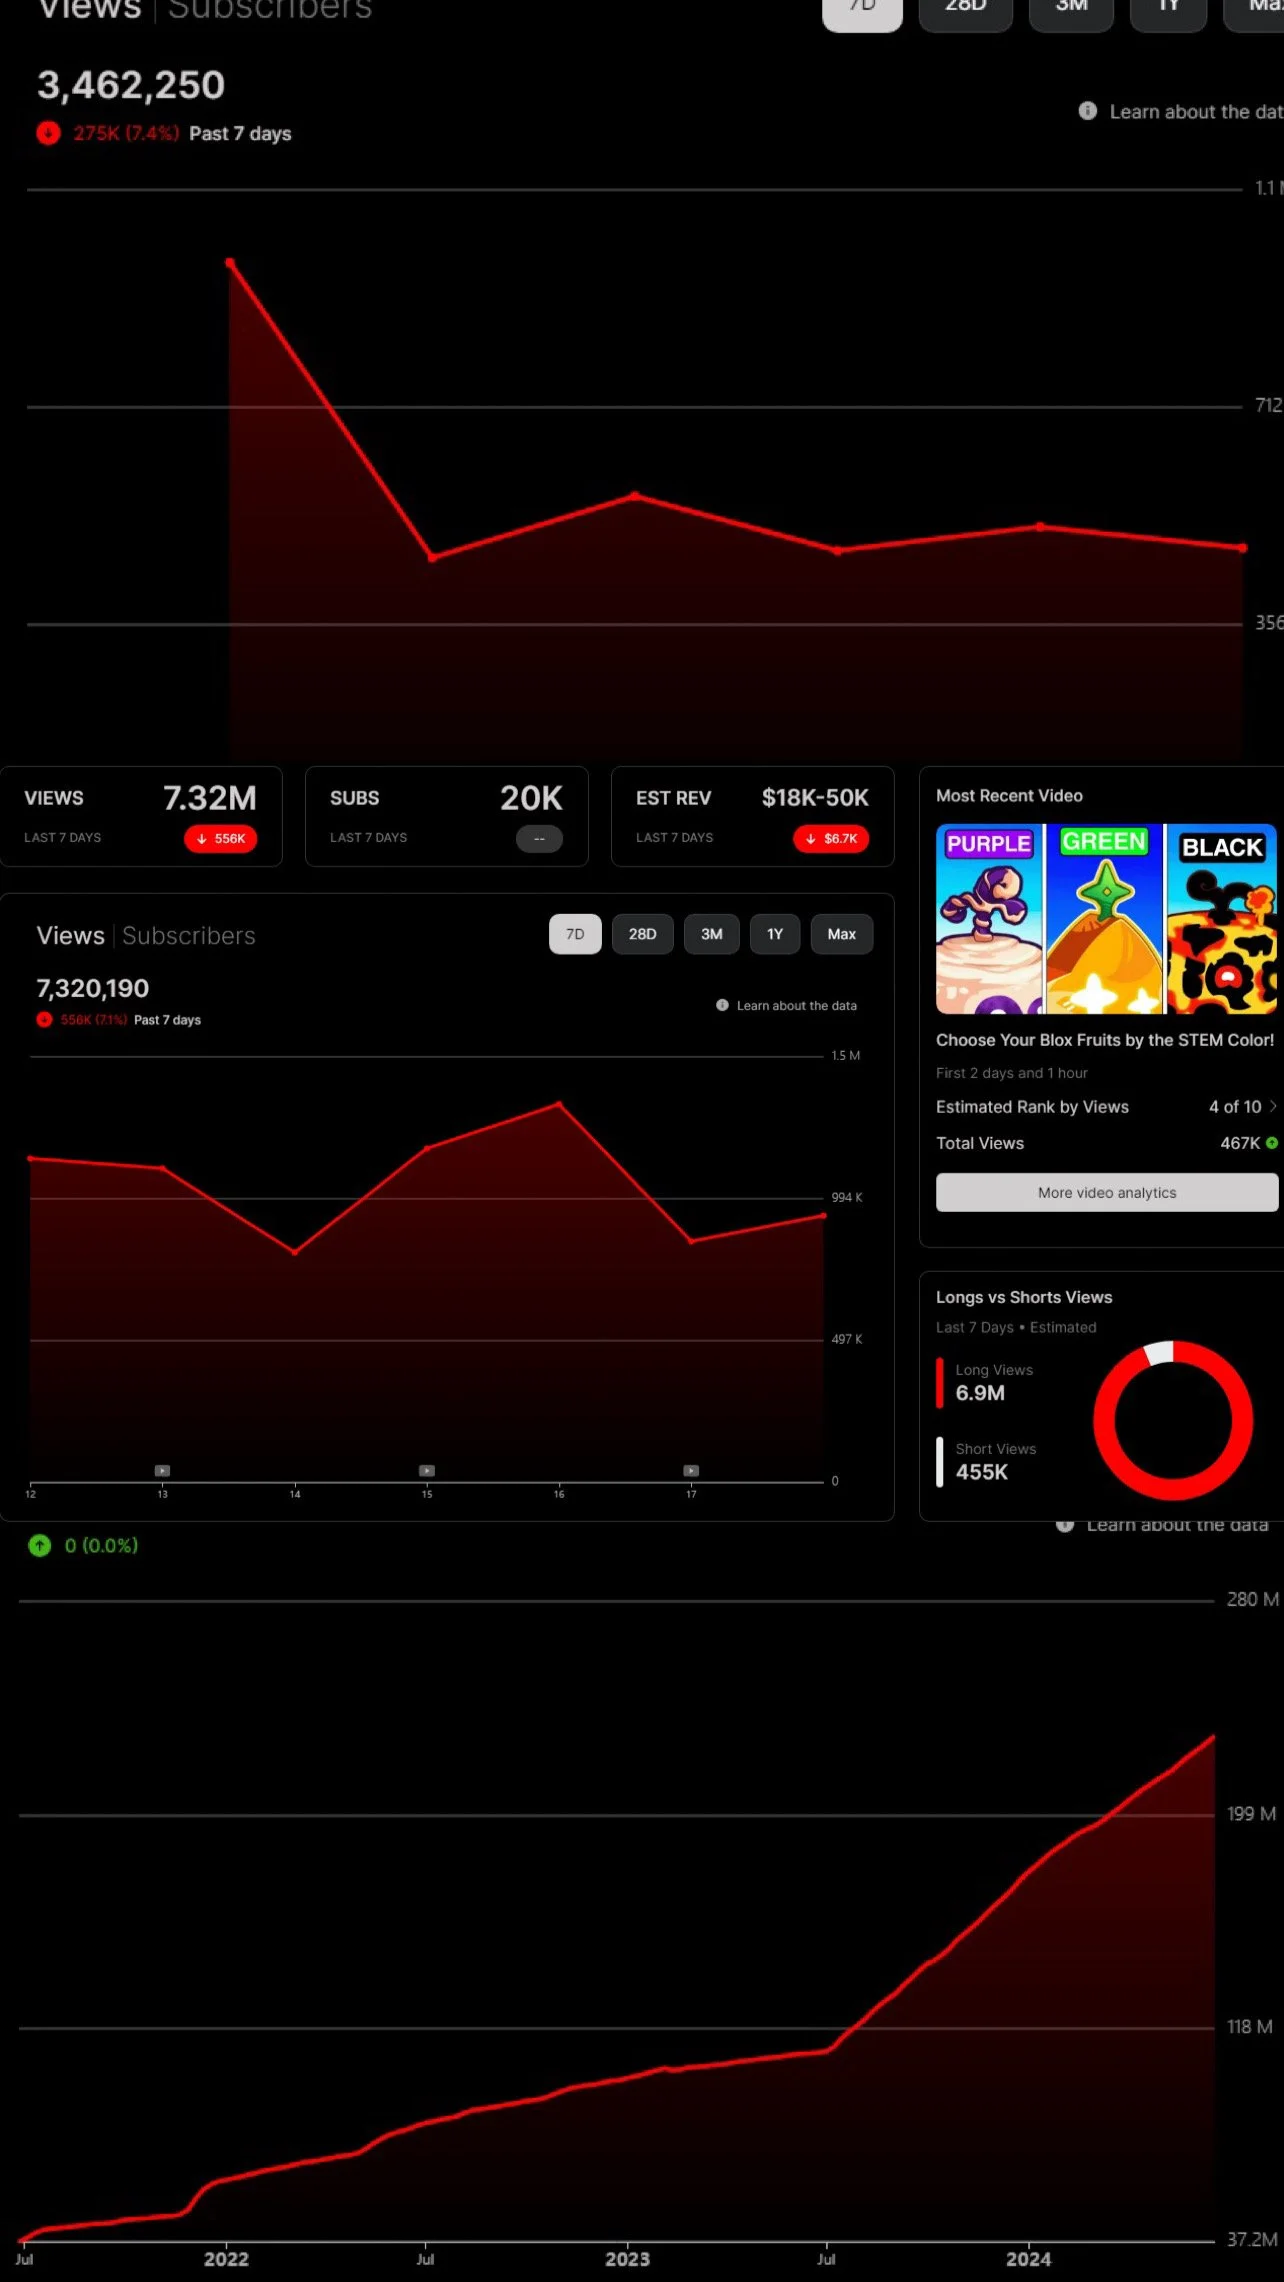Click the info icon beside the 3,462,250 chart's Learn link
This screenshot has height=2282, width=1284.
[x=1088, y=111]
